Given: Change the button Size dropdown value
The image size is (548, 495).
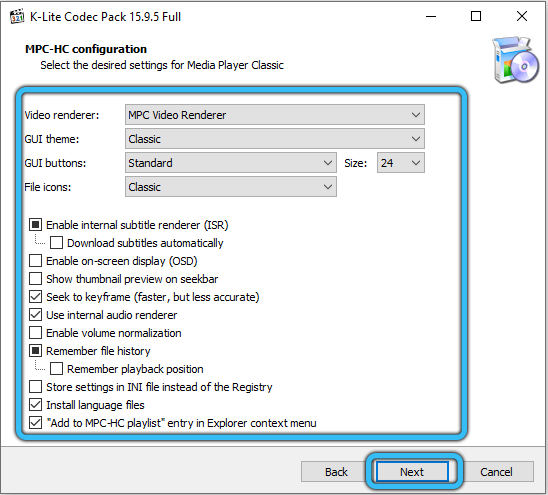Looking at the screenshot, I should click(x=401, y=163).
